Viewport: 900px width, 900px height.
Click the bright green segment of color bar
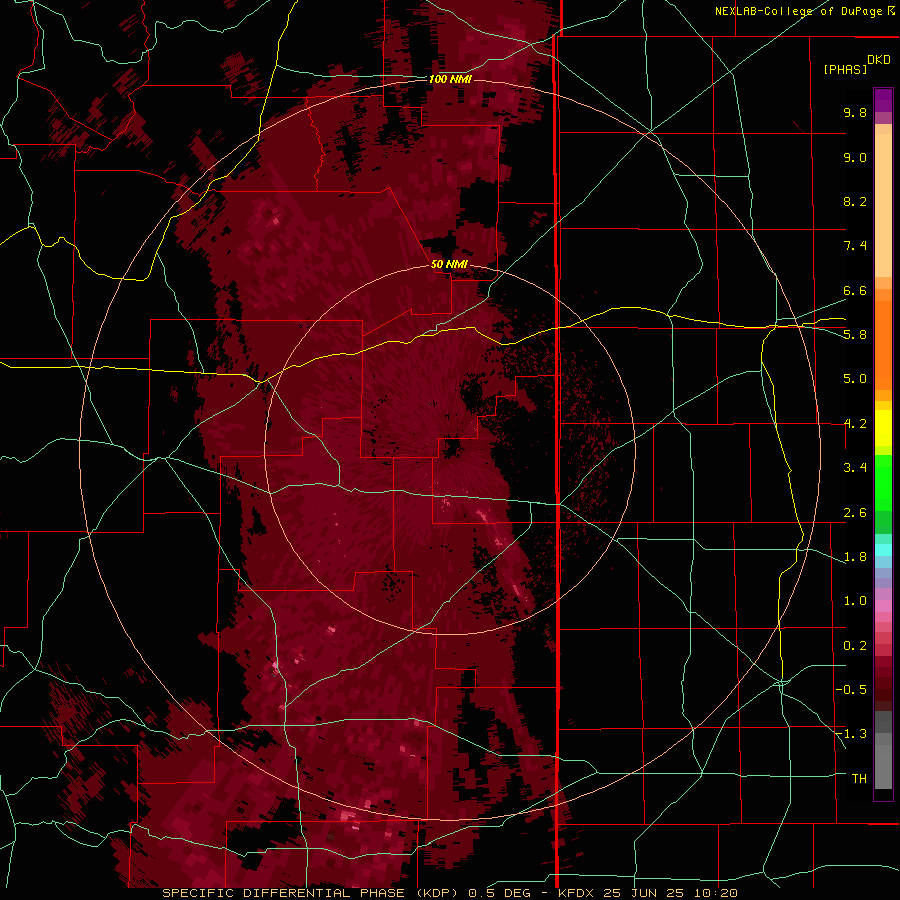[883, 482]
